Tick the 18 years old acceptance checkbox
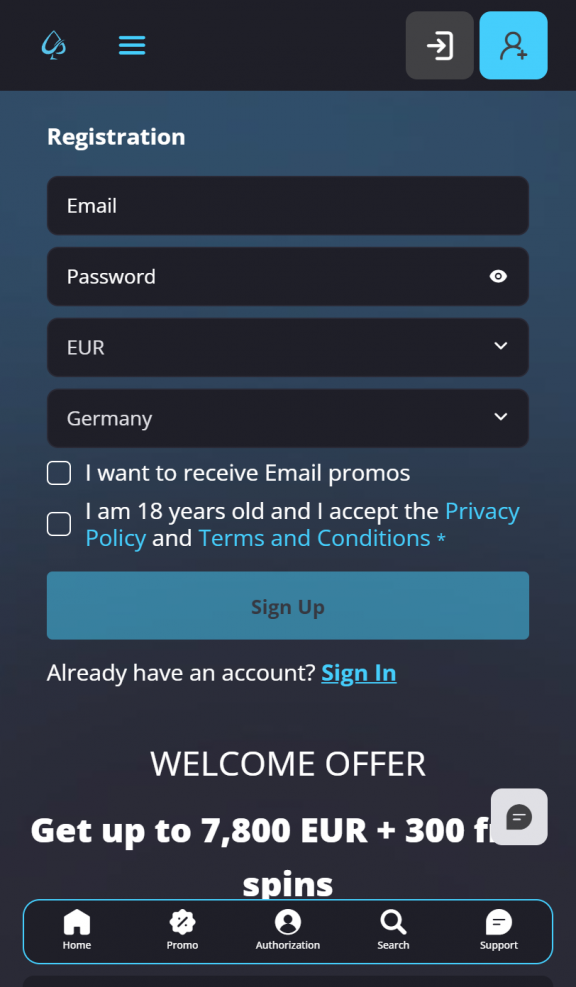 click(x=59, y=524)
